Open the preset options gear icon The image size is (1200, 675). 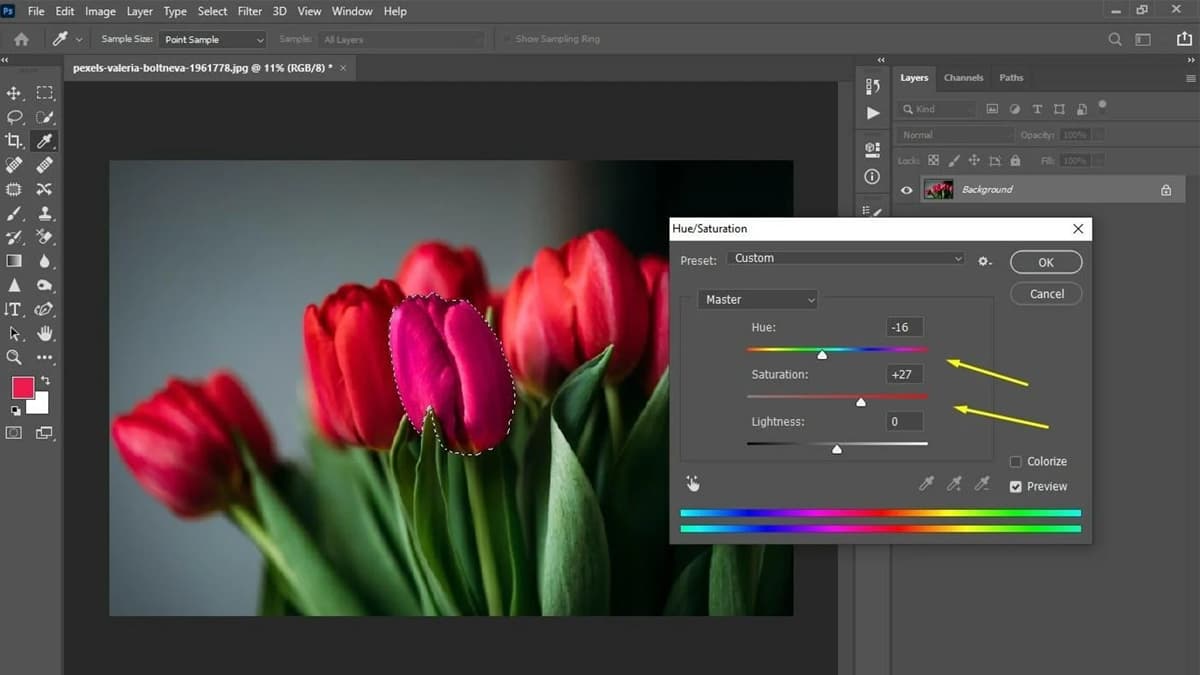[985, 260]
